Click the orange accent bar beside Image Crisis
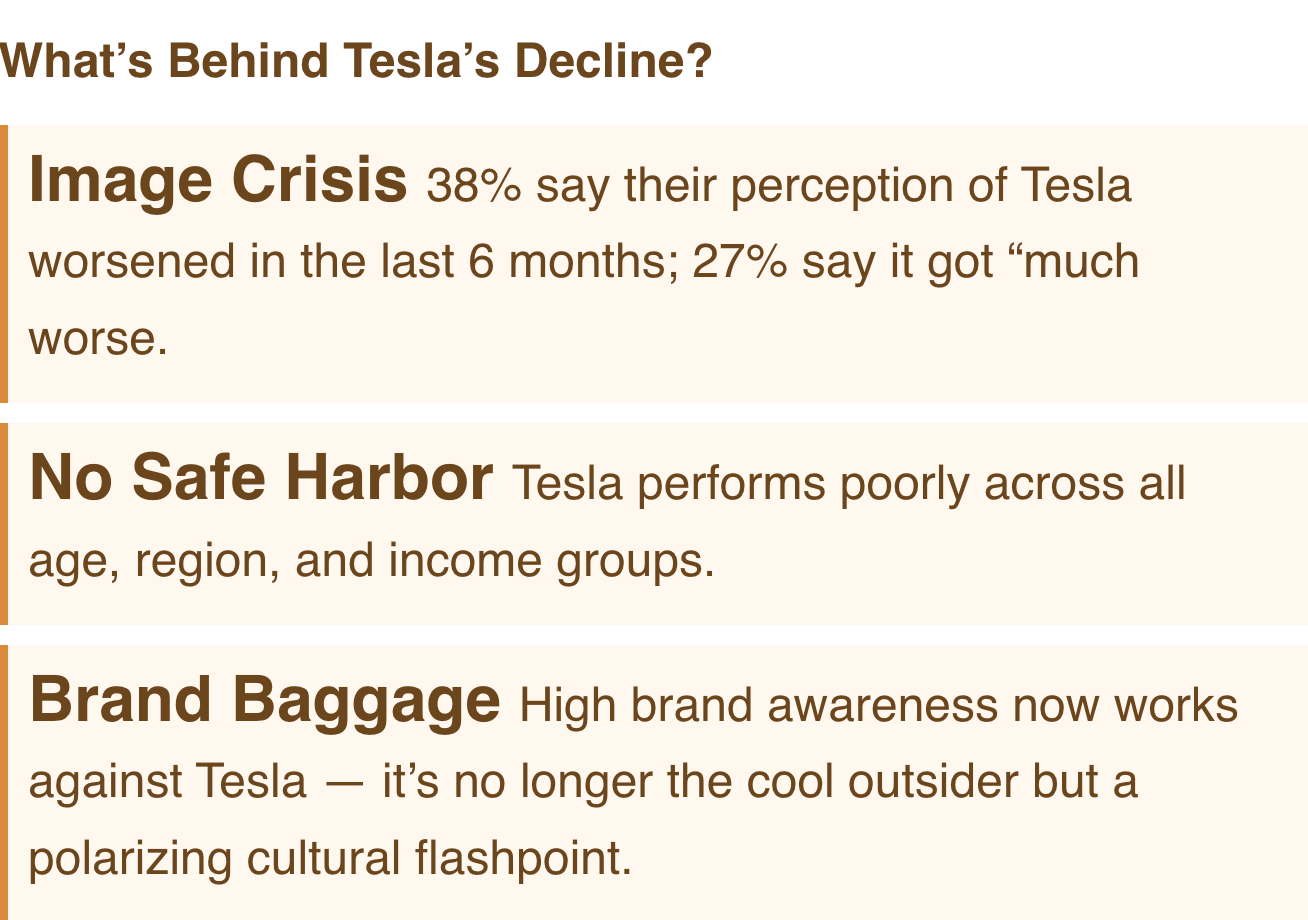 (4, 263)
